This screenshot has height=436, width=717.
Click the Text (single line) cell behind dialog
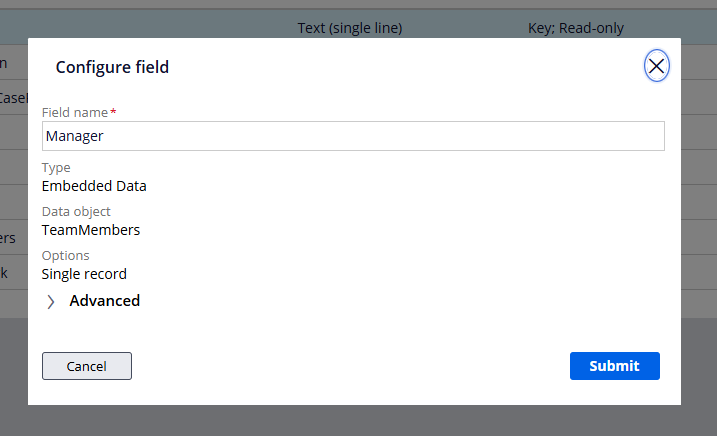350,28
